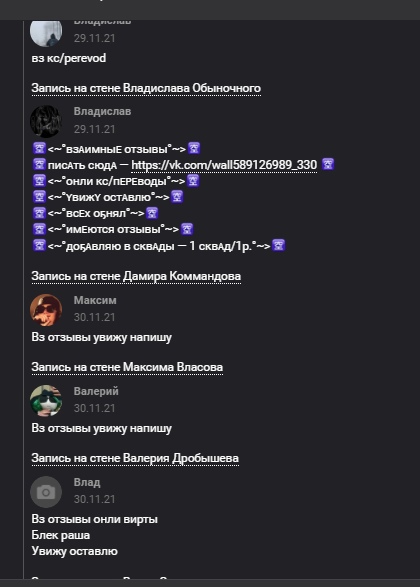Click the author name Влад
Viewport: 420px width, 587px height.
click(x=87, y=482)
